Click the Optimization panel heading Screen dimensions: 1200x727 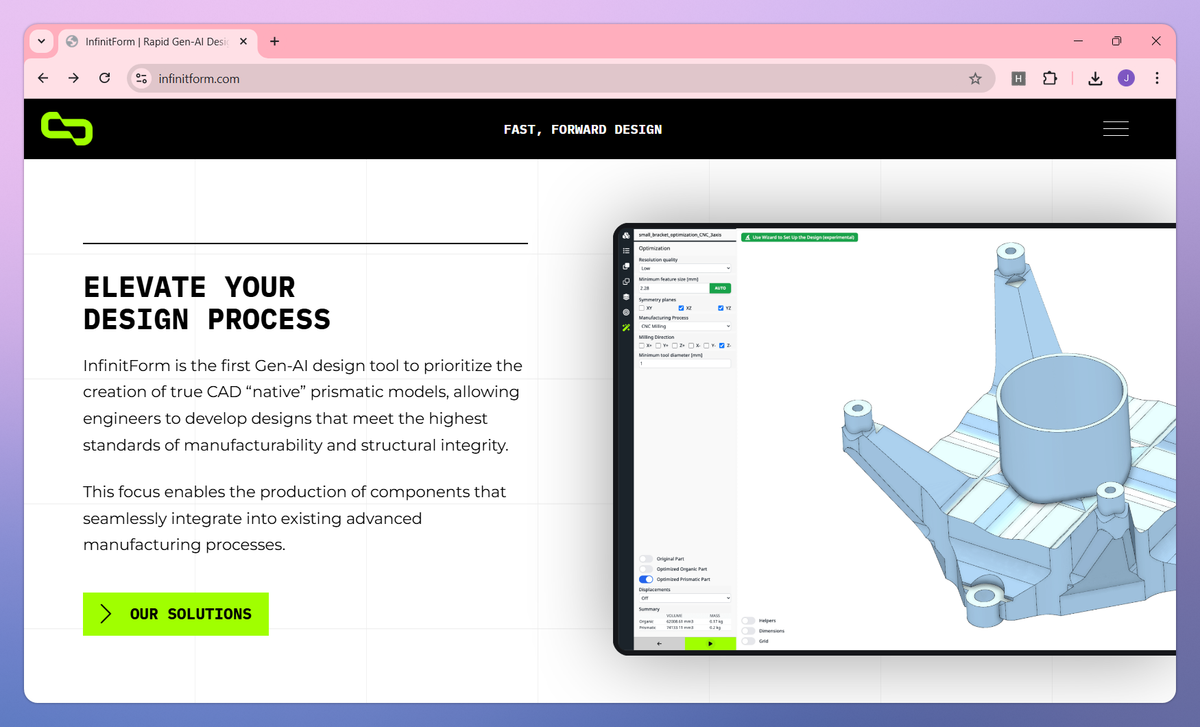(655, 248)
